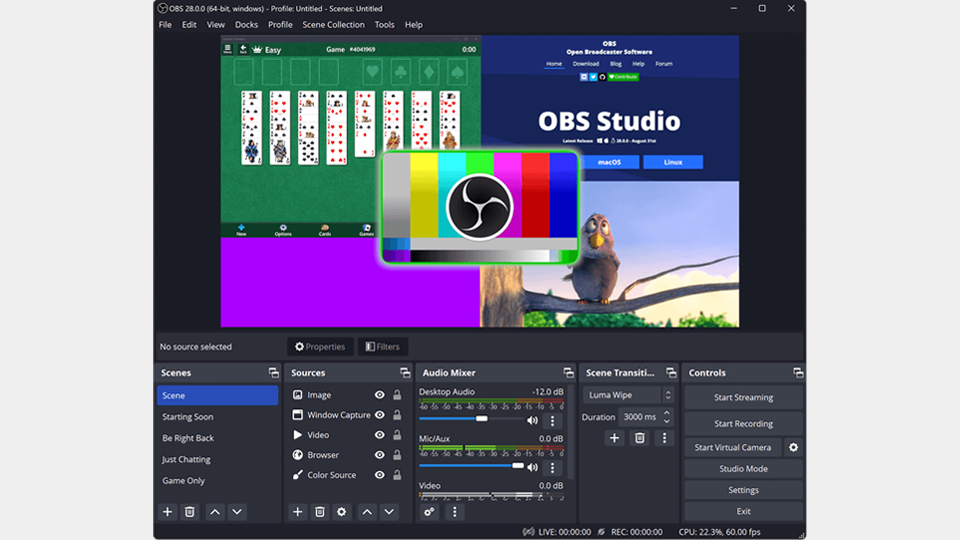
Task: Click Start Virtual Camera
Action: coord(733,448)
